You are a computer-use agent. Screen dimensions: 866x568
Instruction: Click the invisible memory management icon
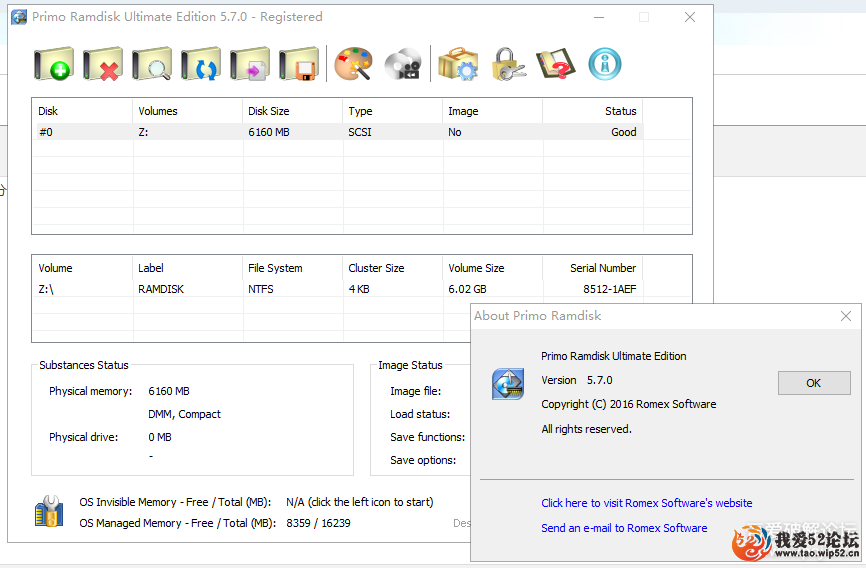49,511
